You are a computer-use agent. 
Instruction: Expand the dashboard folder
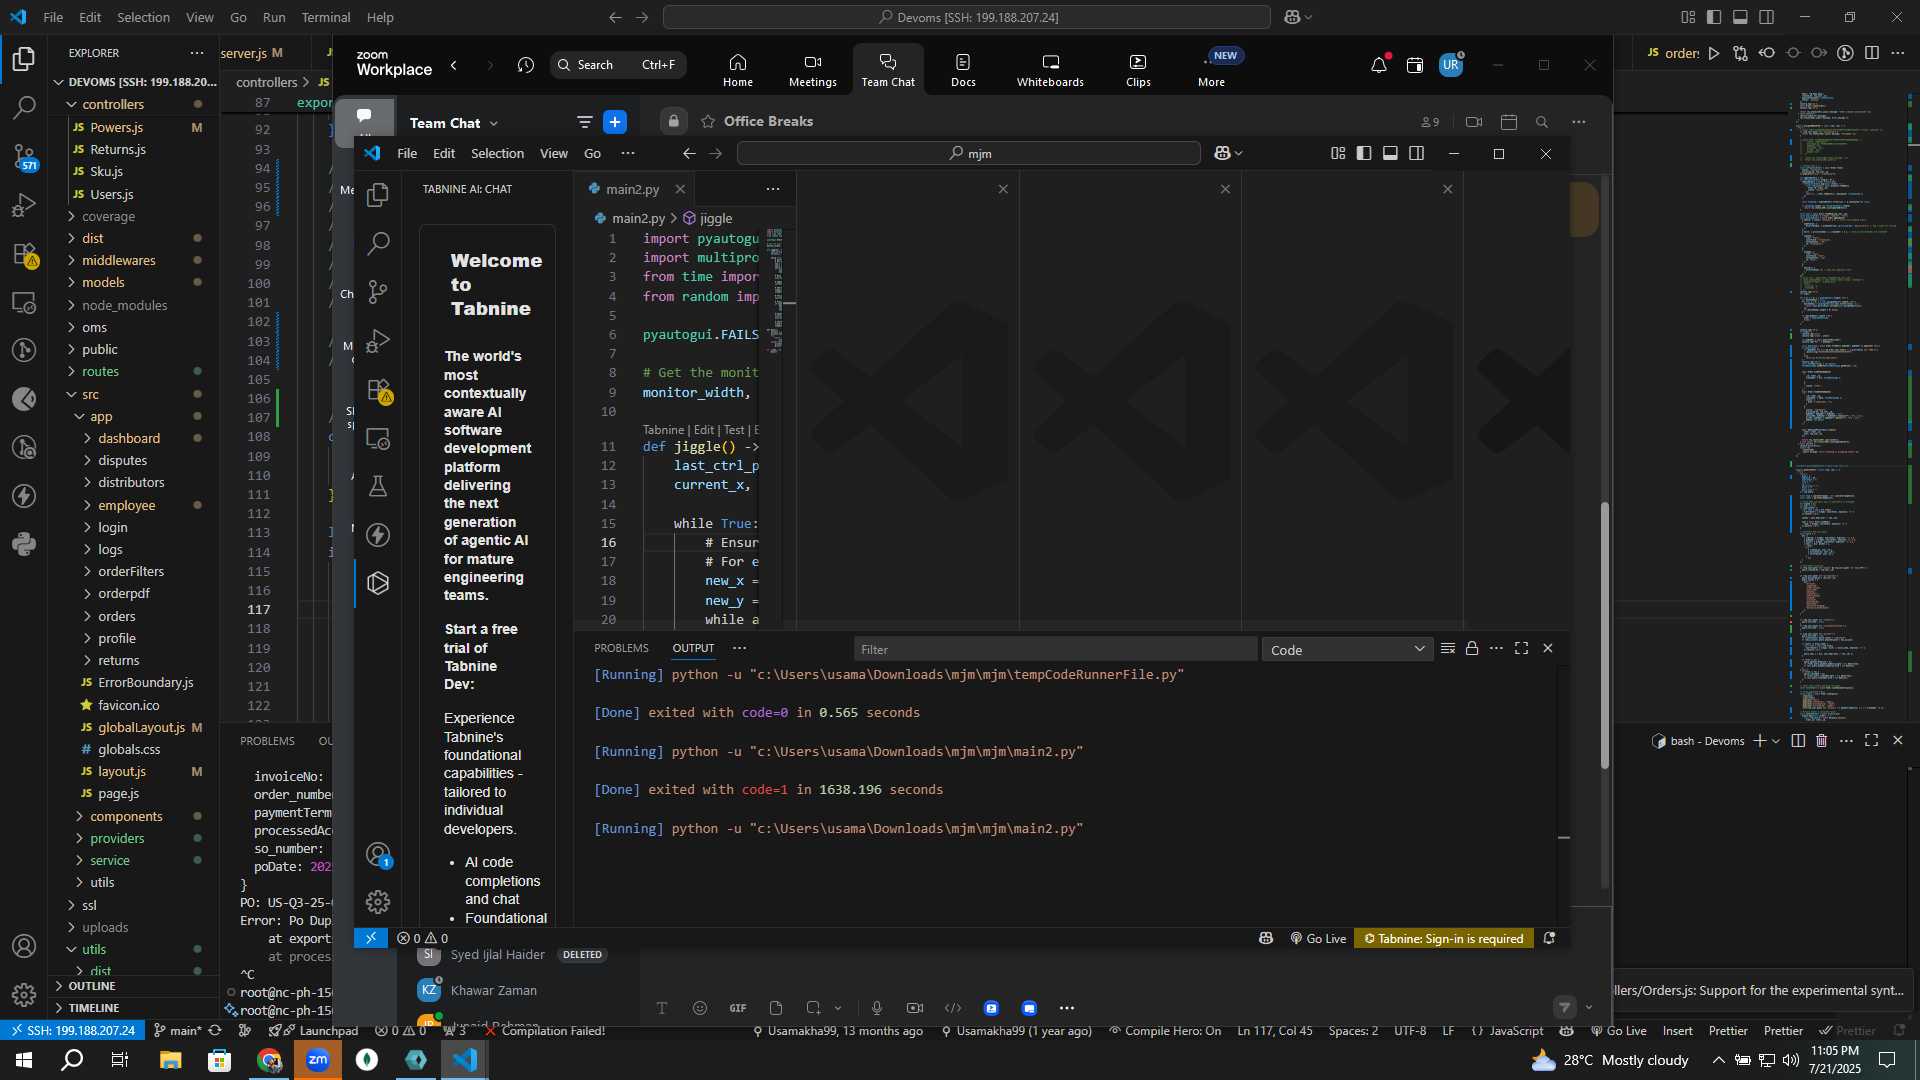[x=128, y=438]
